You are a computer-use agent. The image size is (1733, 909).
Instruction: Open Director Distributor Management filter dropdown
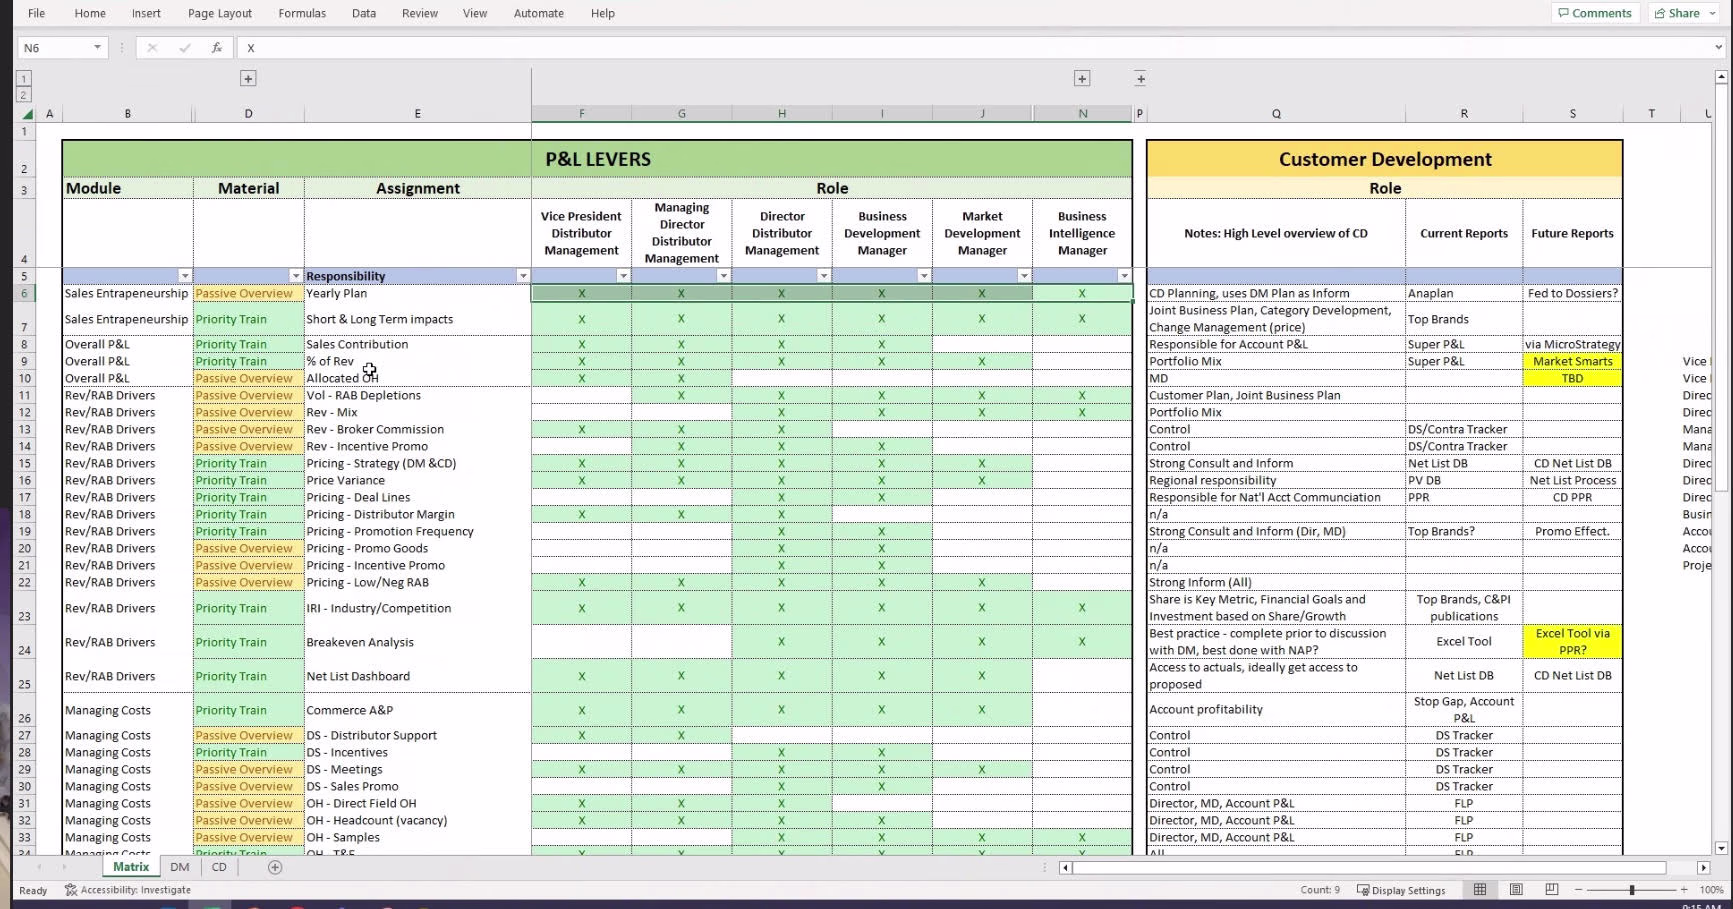pos(823,276)
